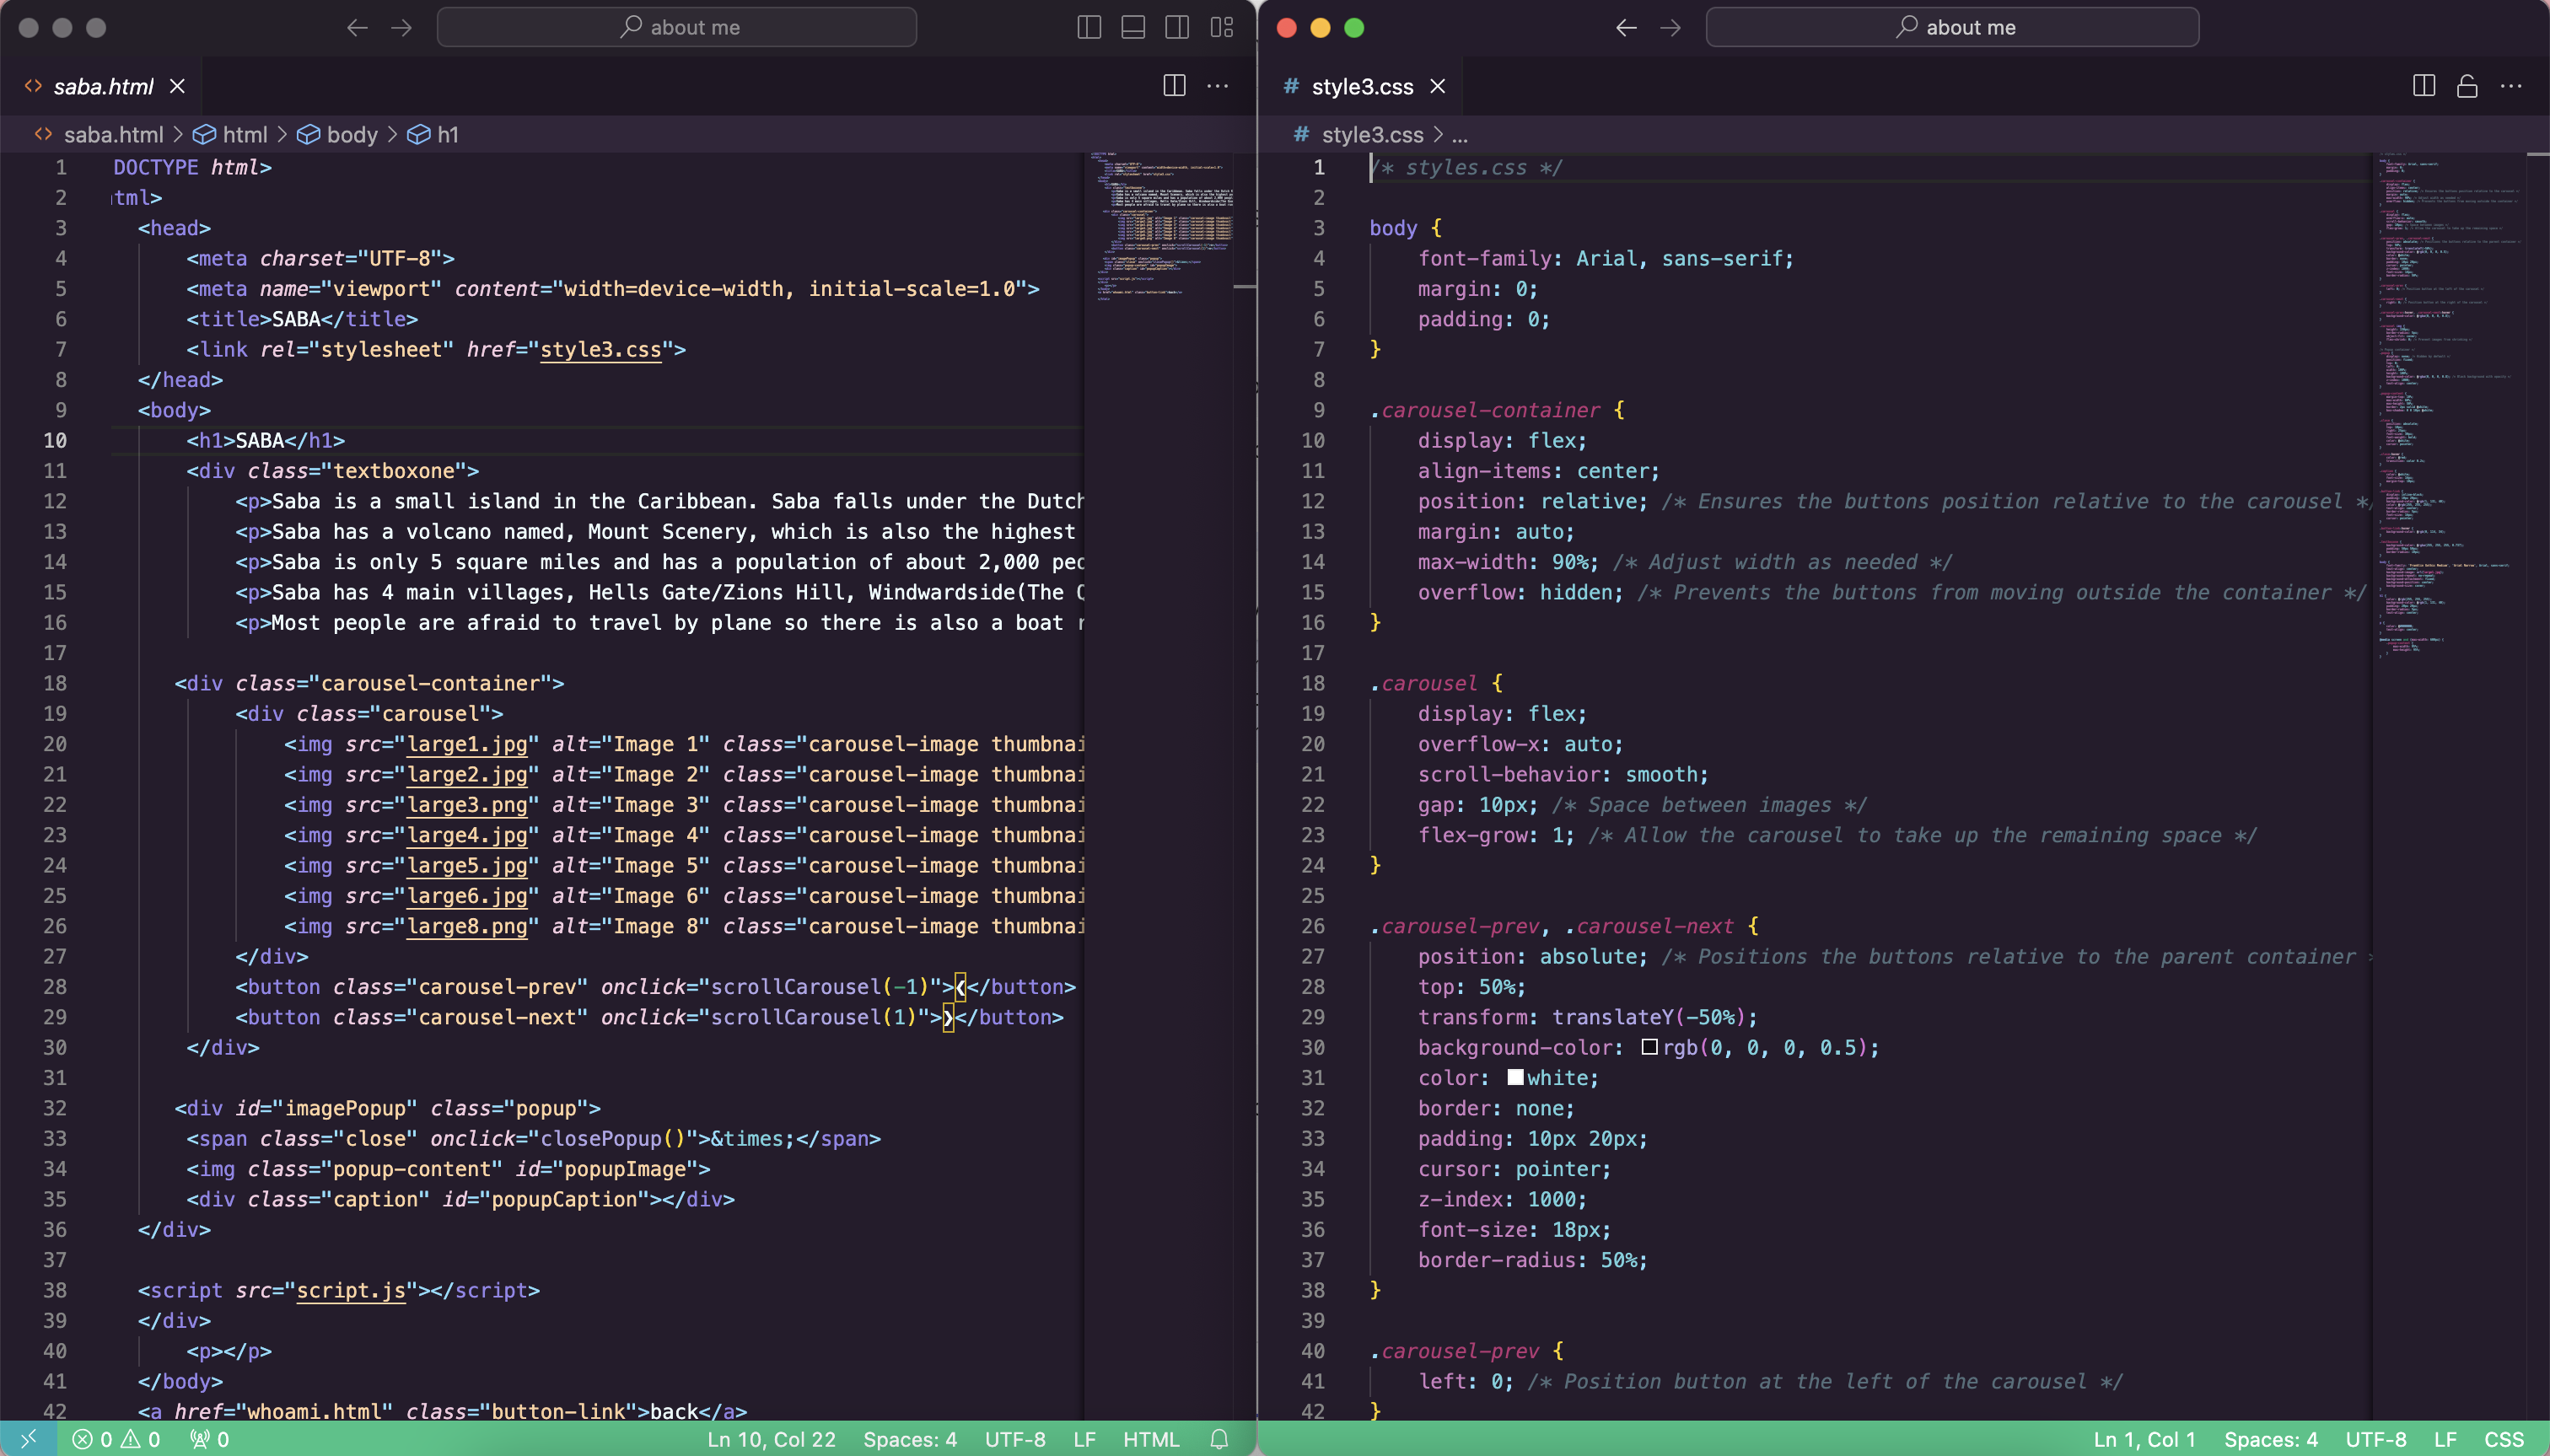Image resolution: width=2550 pixels, height=1456 pixels.
Task: Close the style3.css tab
Action: tap(1438, 86)
